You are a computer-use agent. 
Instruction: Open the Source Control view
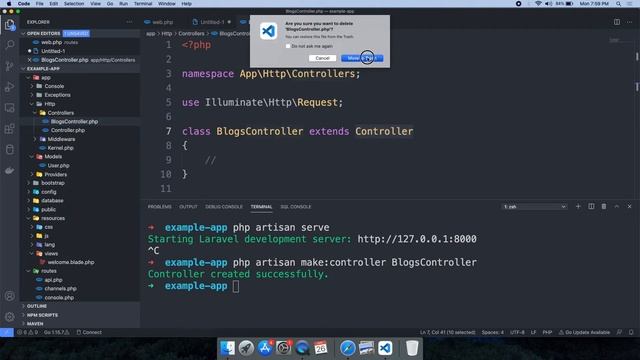point(9,66)
